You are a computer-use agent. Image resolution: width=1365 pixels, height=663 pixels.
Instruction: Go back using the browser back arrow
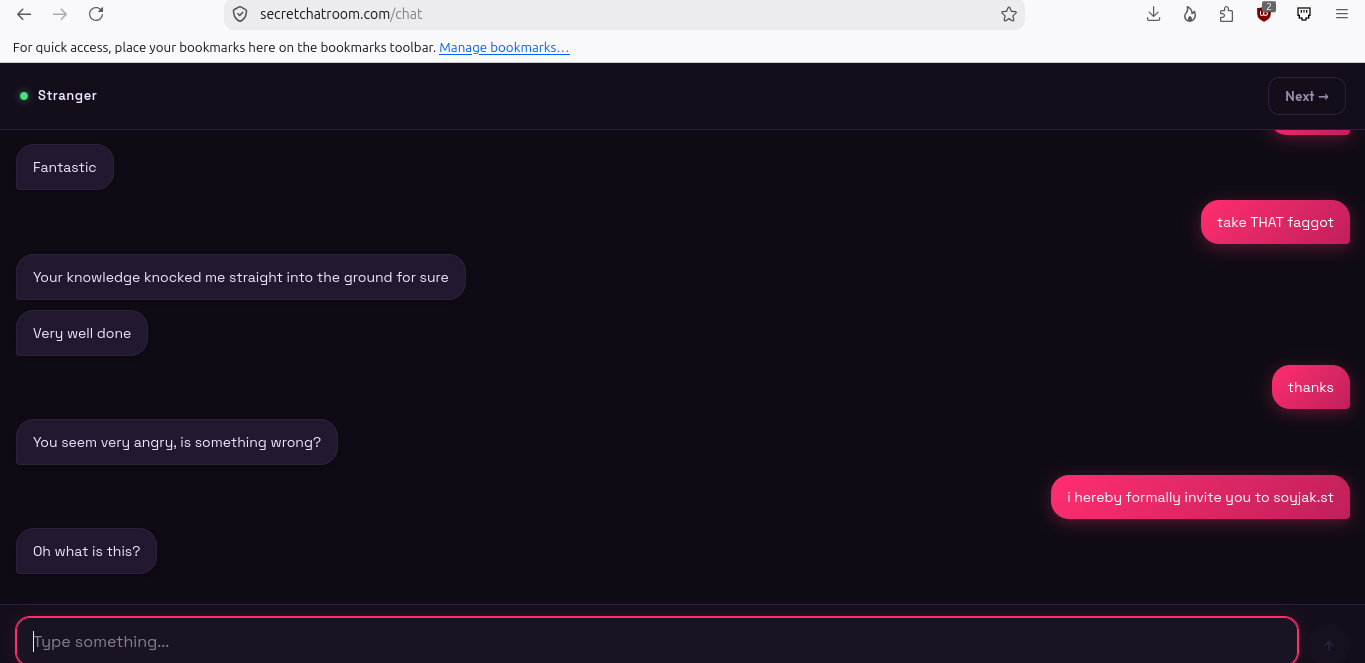24,14
